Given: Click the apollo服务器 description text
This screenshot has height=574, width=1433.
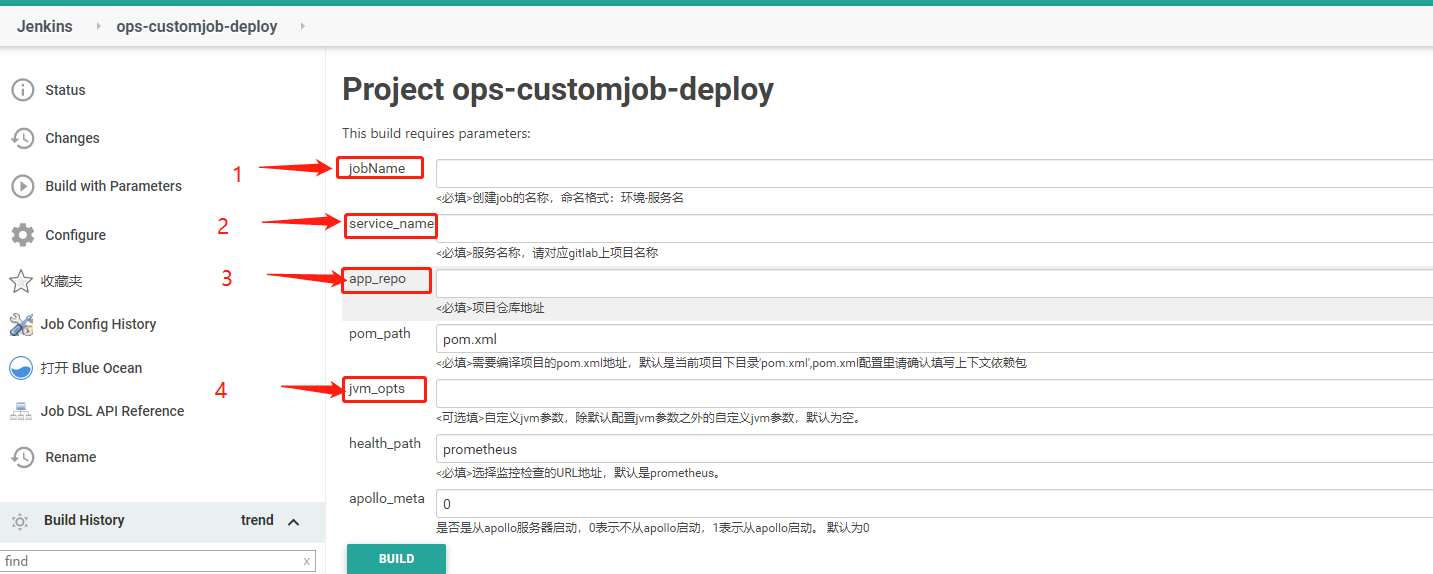Looking at the screenshot, I should click(x=652, y=528).
